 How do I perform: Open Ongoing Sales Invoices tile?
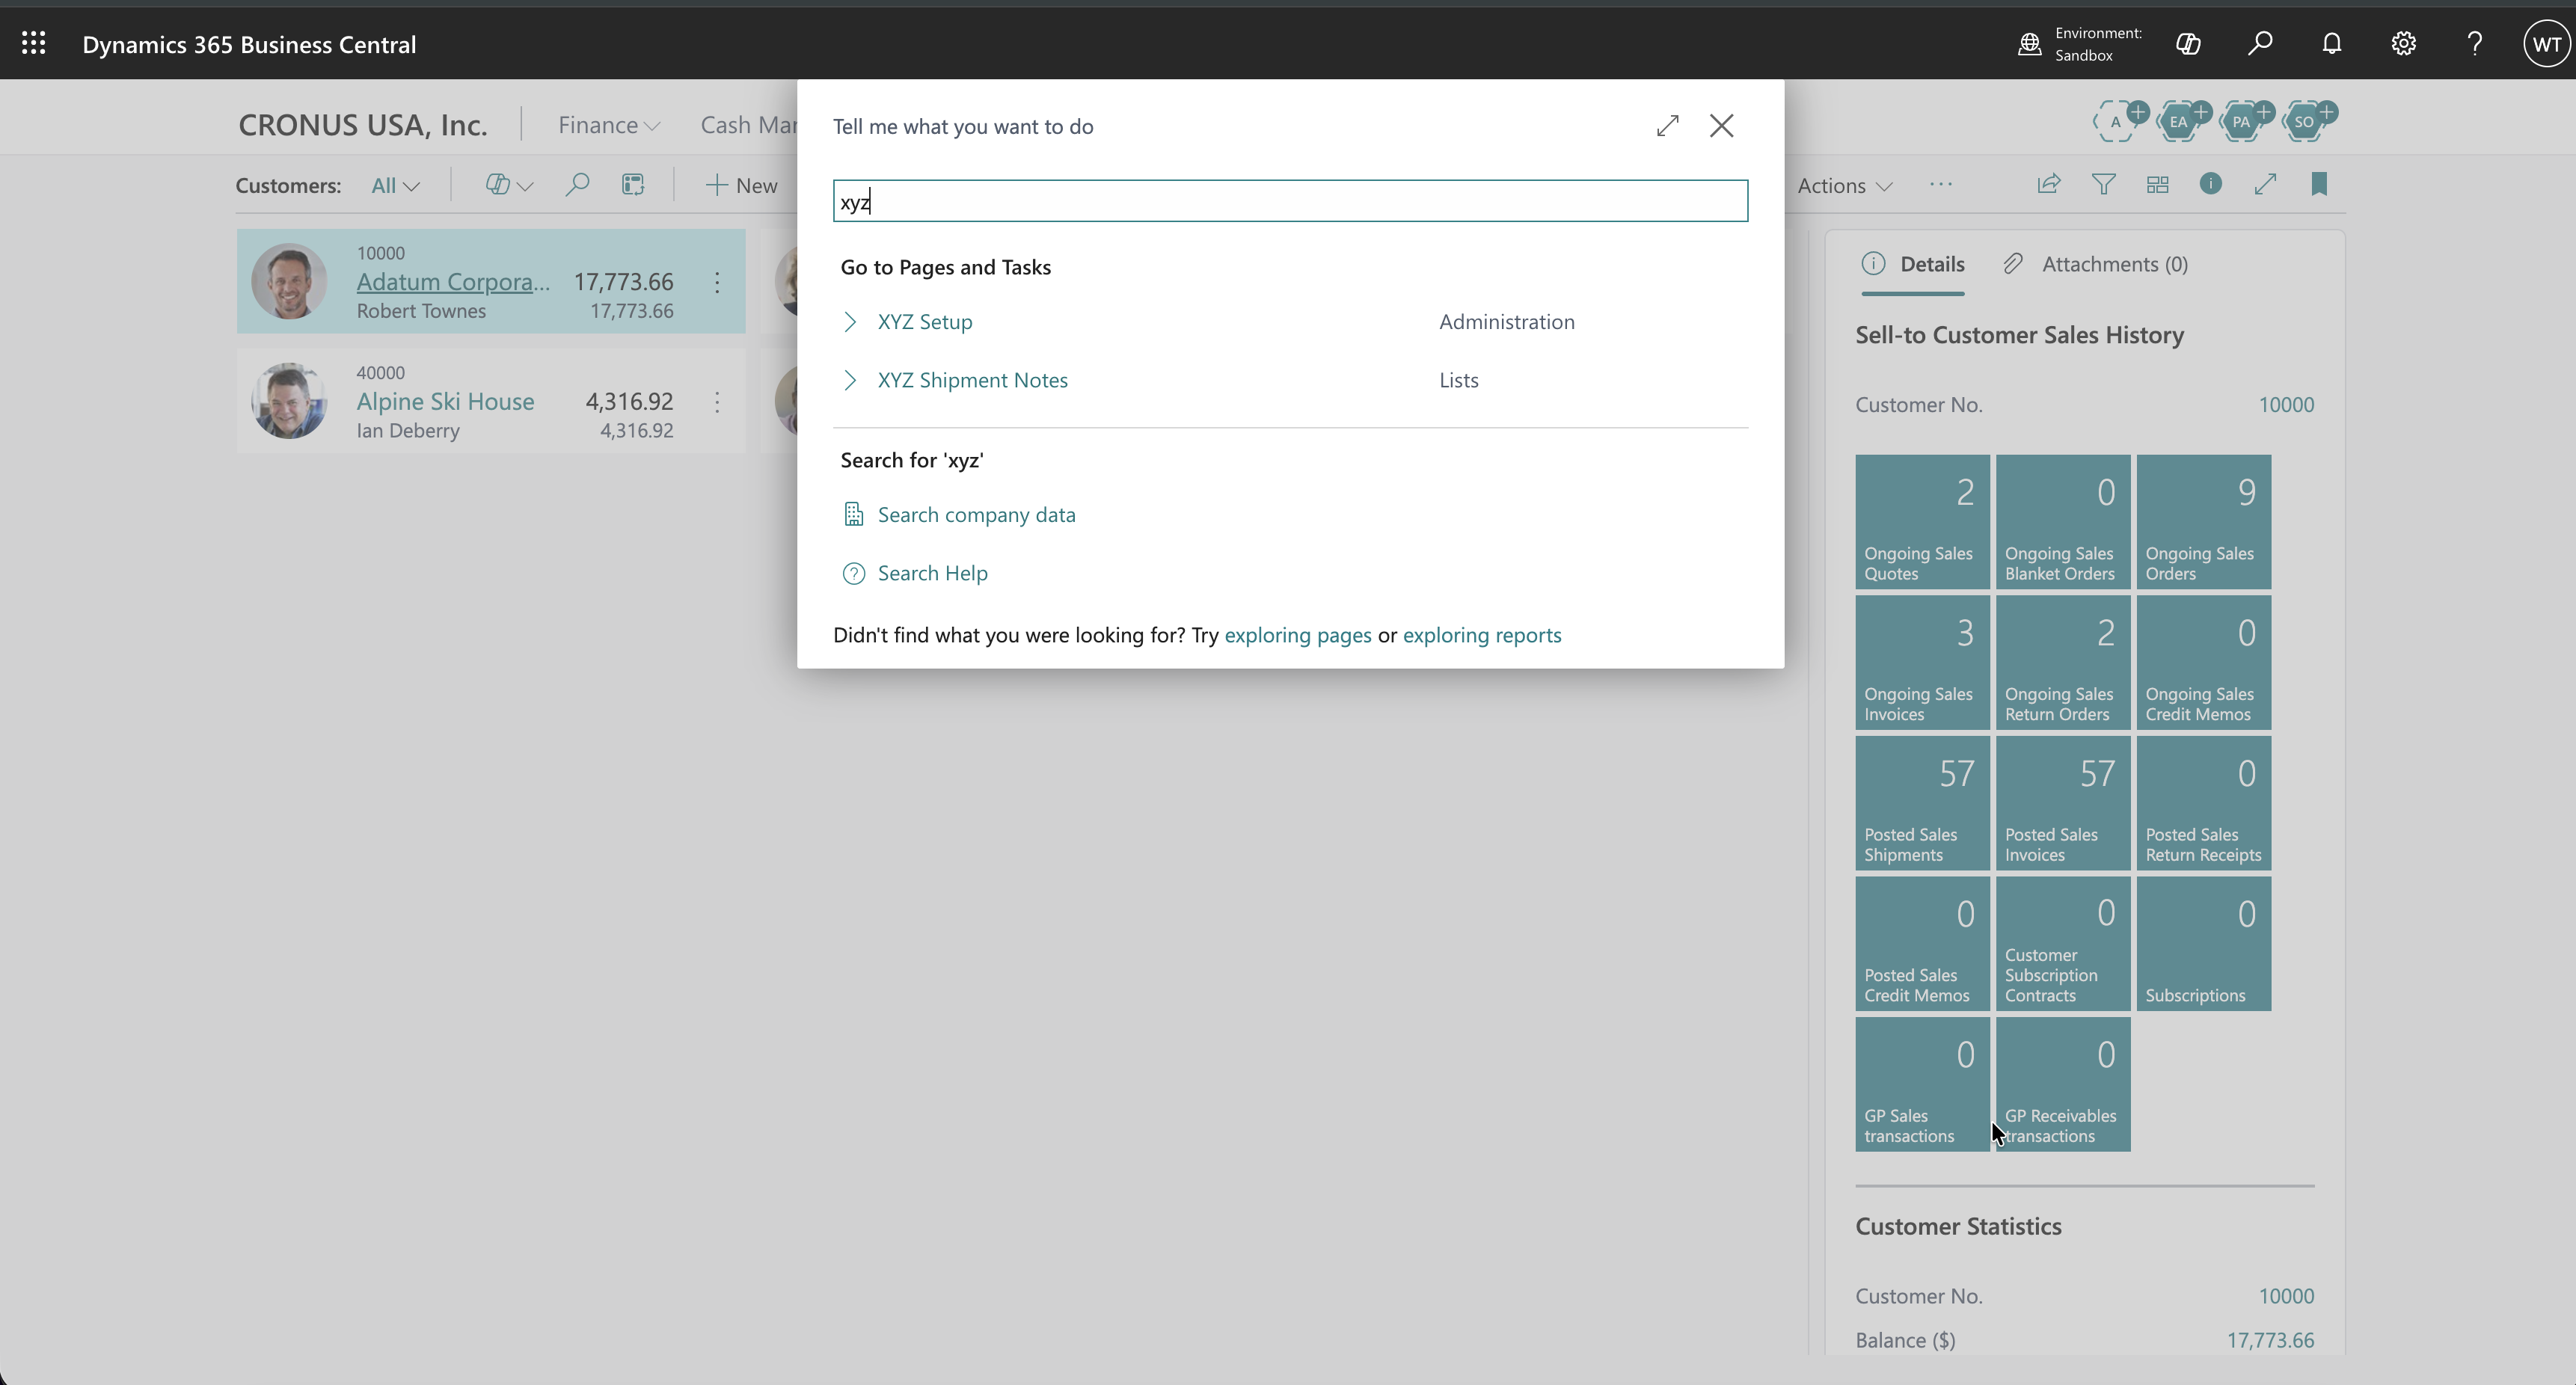(1922, 663)
